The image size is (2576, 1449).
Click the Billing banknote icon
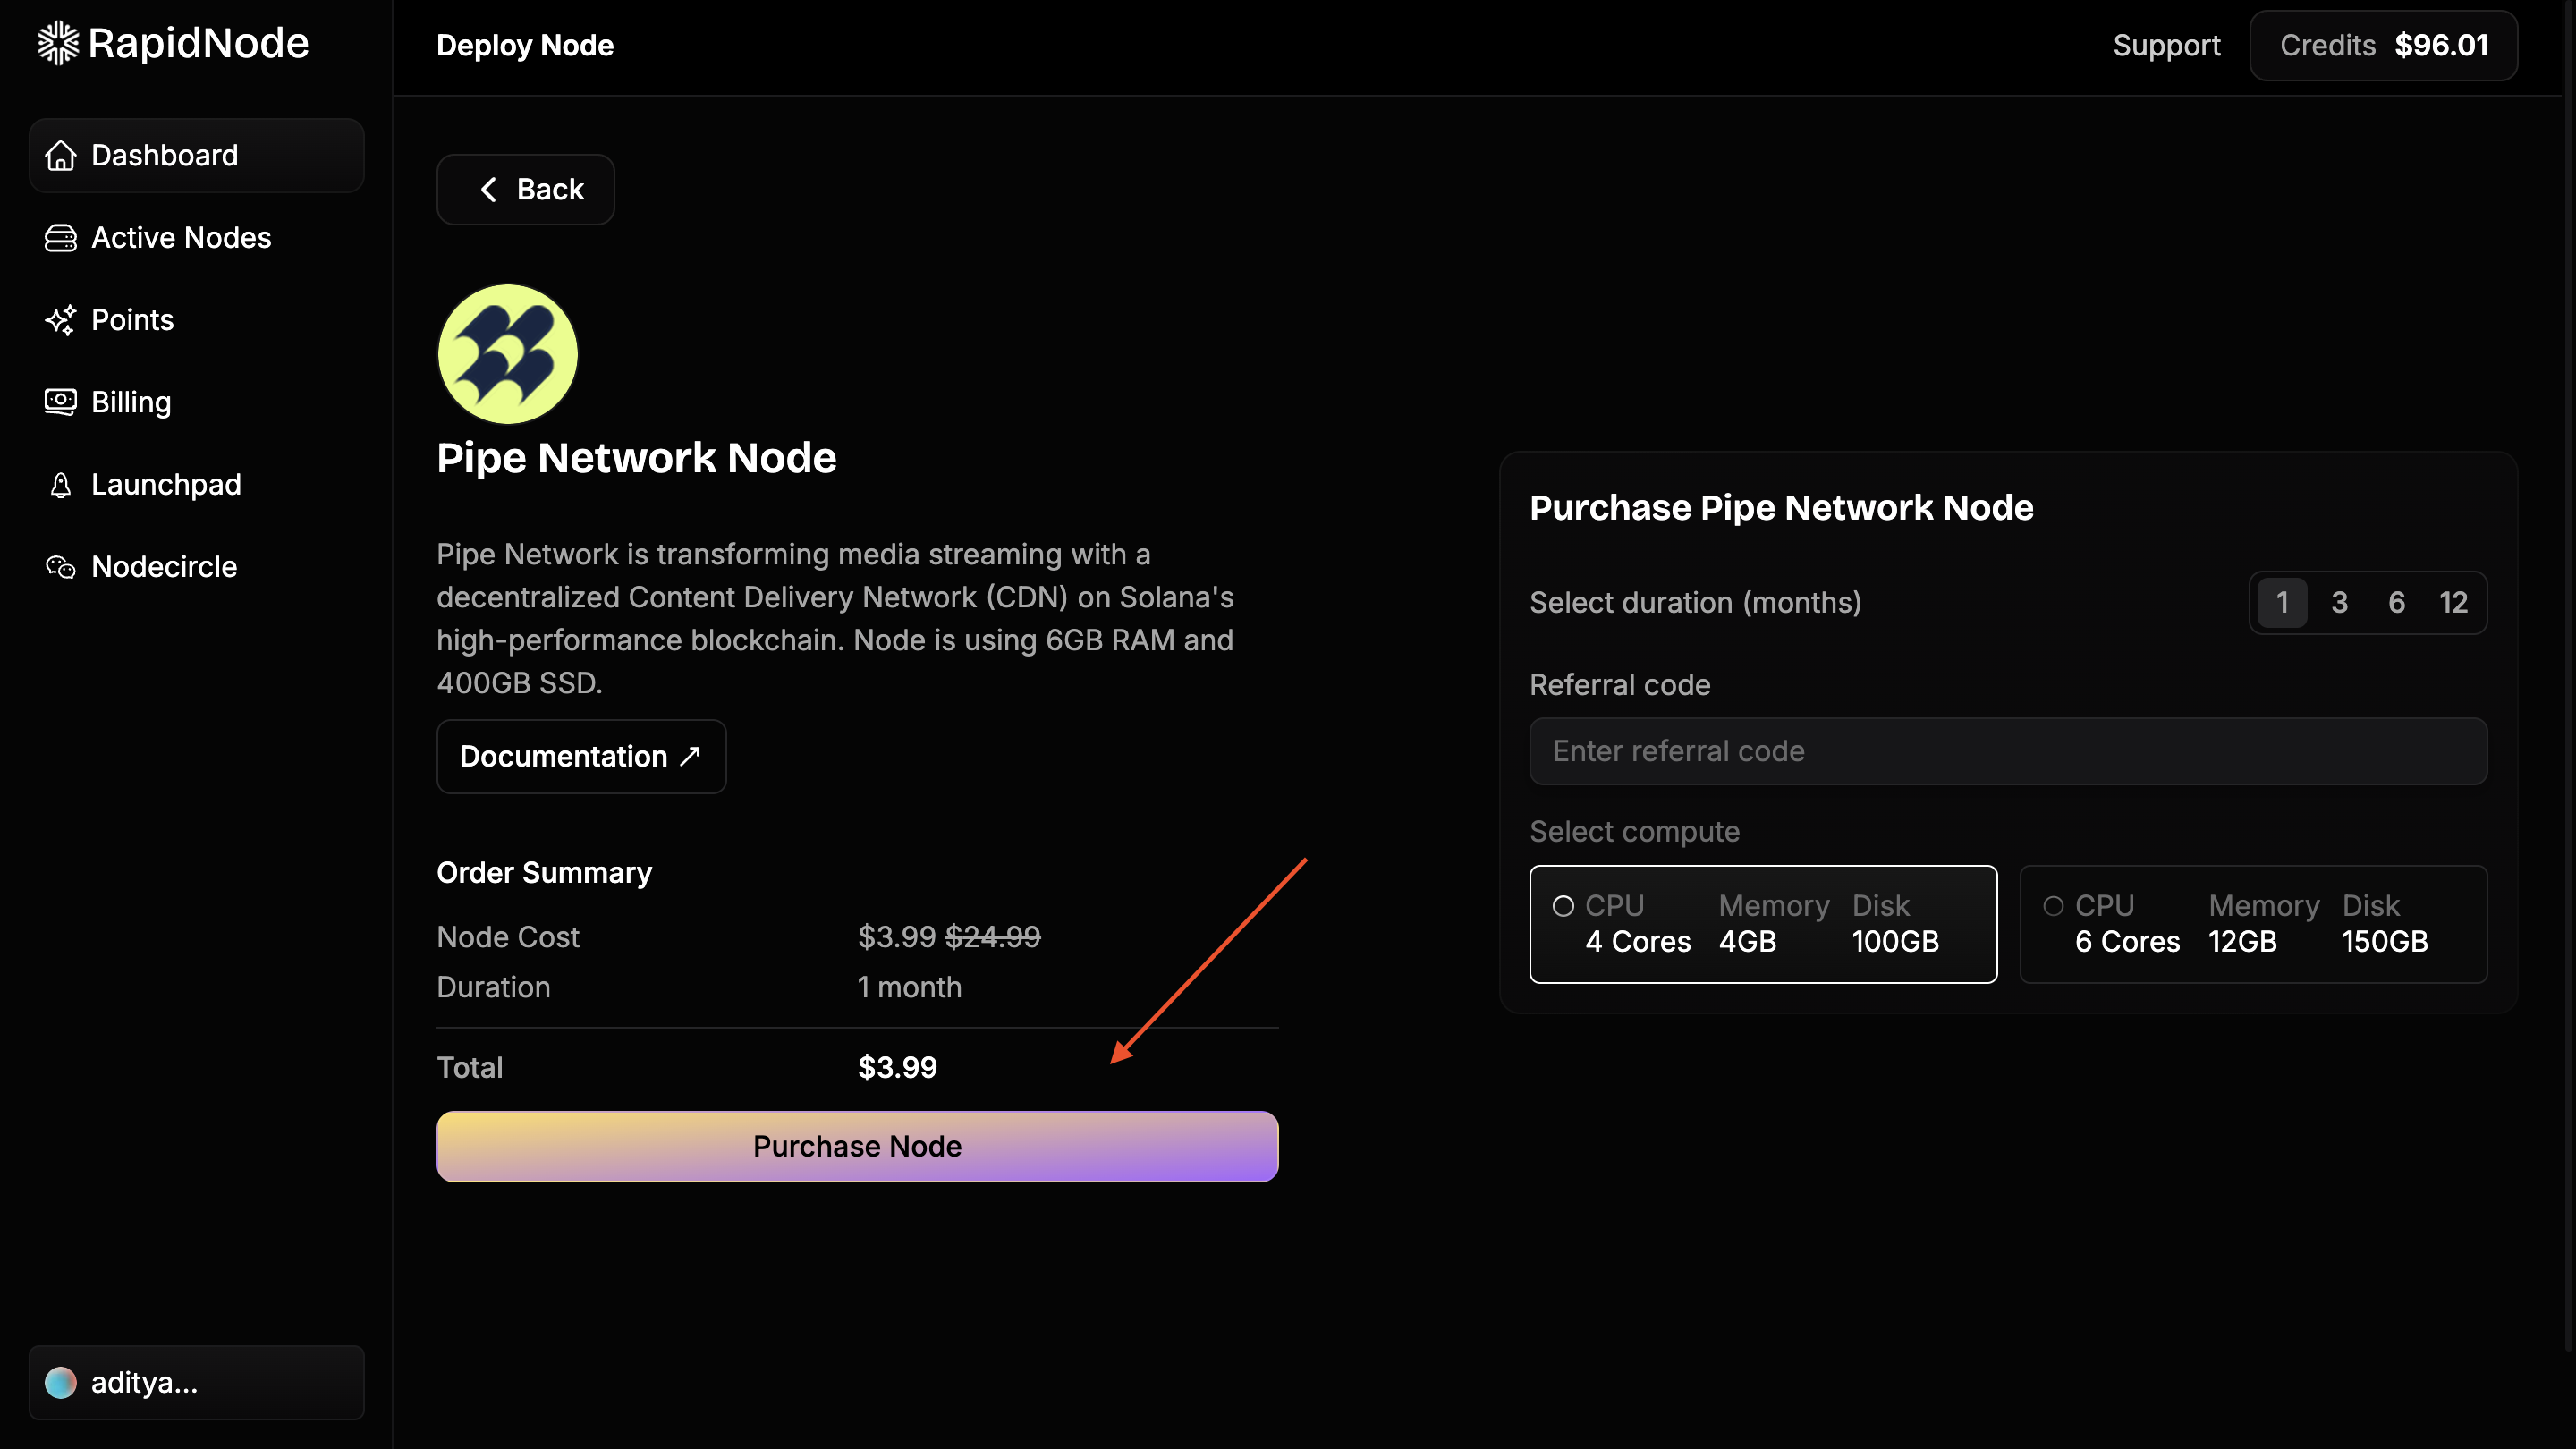click(x=61, y=402)
